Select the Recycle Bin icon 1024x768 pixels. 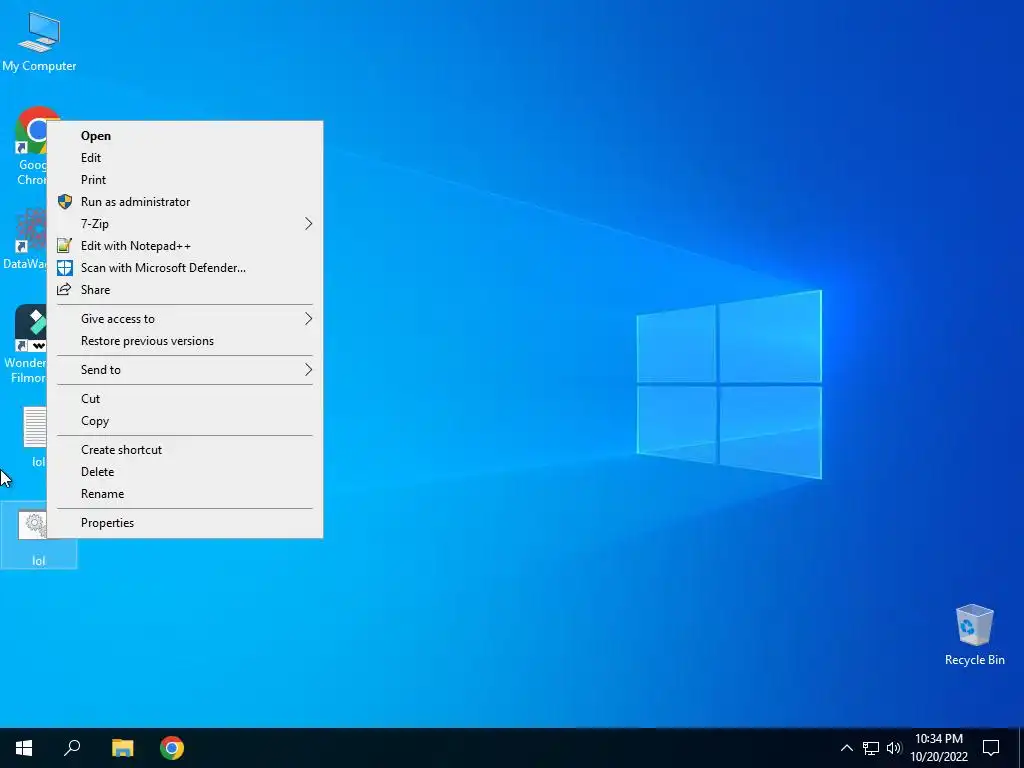[x=974, y=634]
